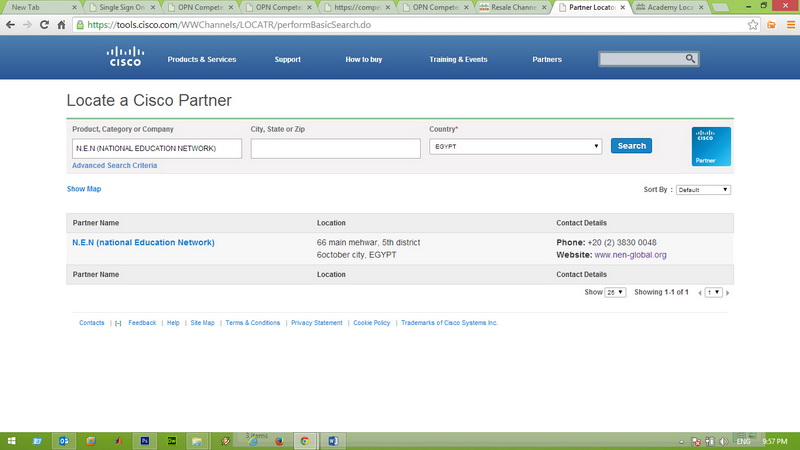
Task: Open Outlook from the taskbar
Action: (x=64, y=441)
